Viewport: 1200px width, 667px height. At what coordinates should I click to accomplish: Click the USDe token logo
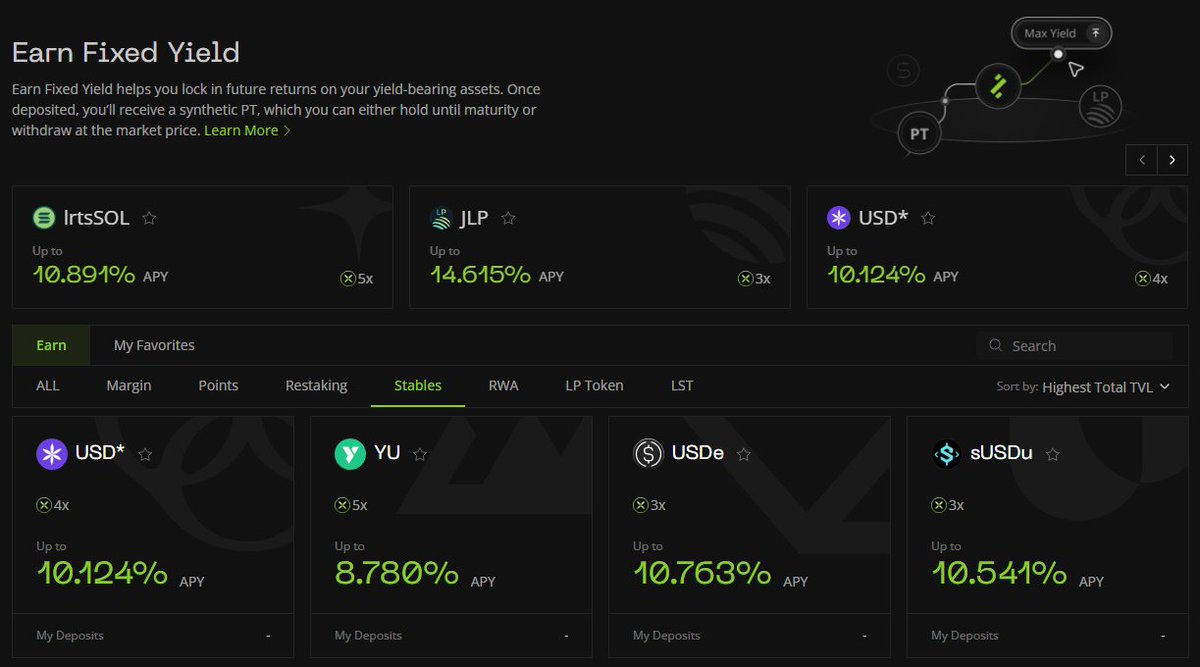[648, 453]
